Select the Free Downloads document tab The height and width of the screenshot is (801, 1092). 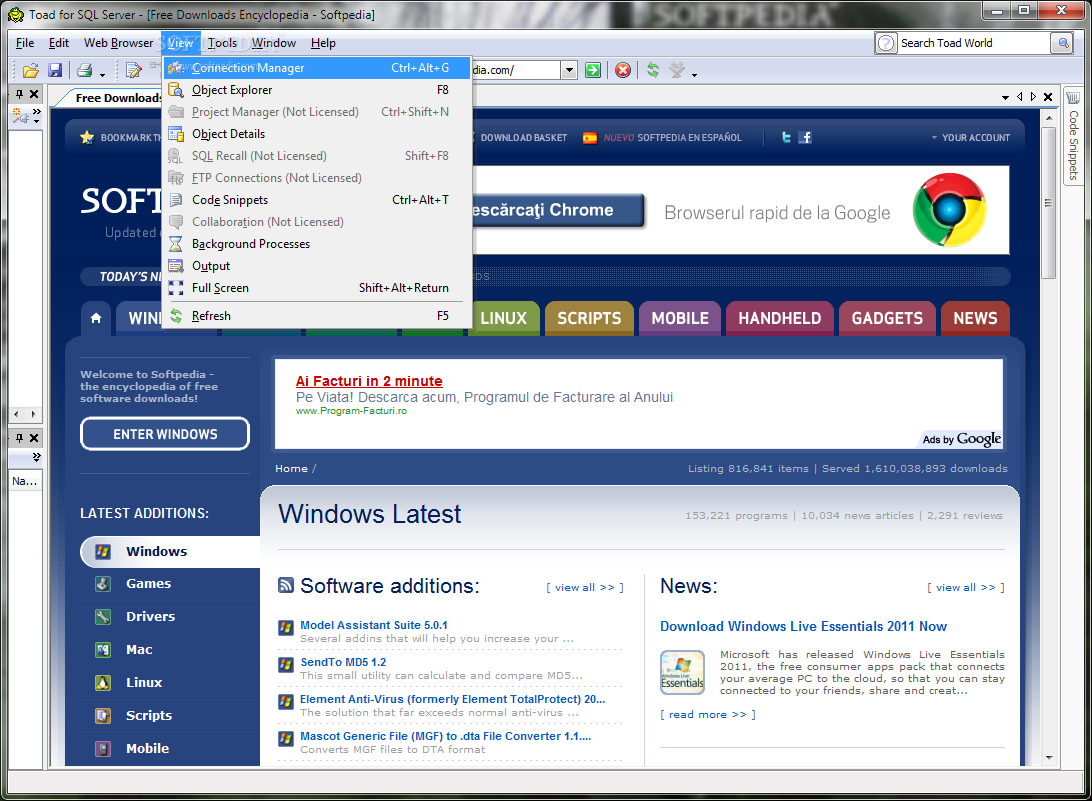click(114, 98)
